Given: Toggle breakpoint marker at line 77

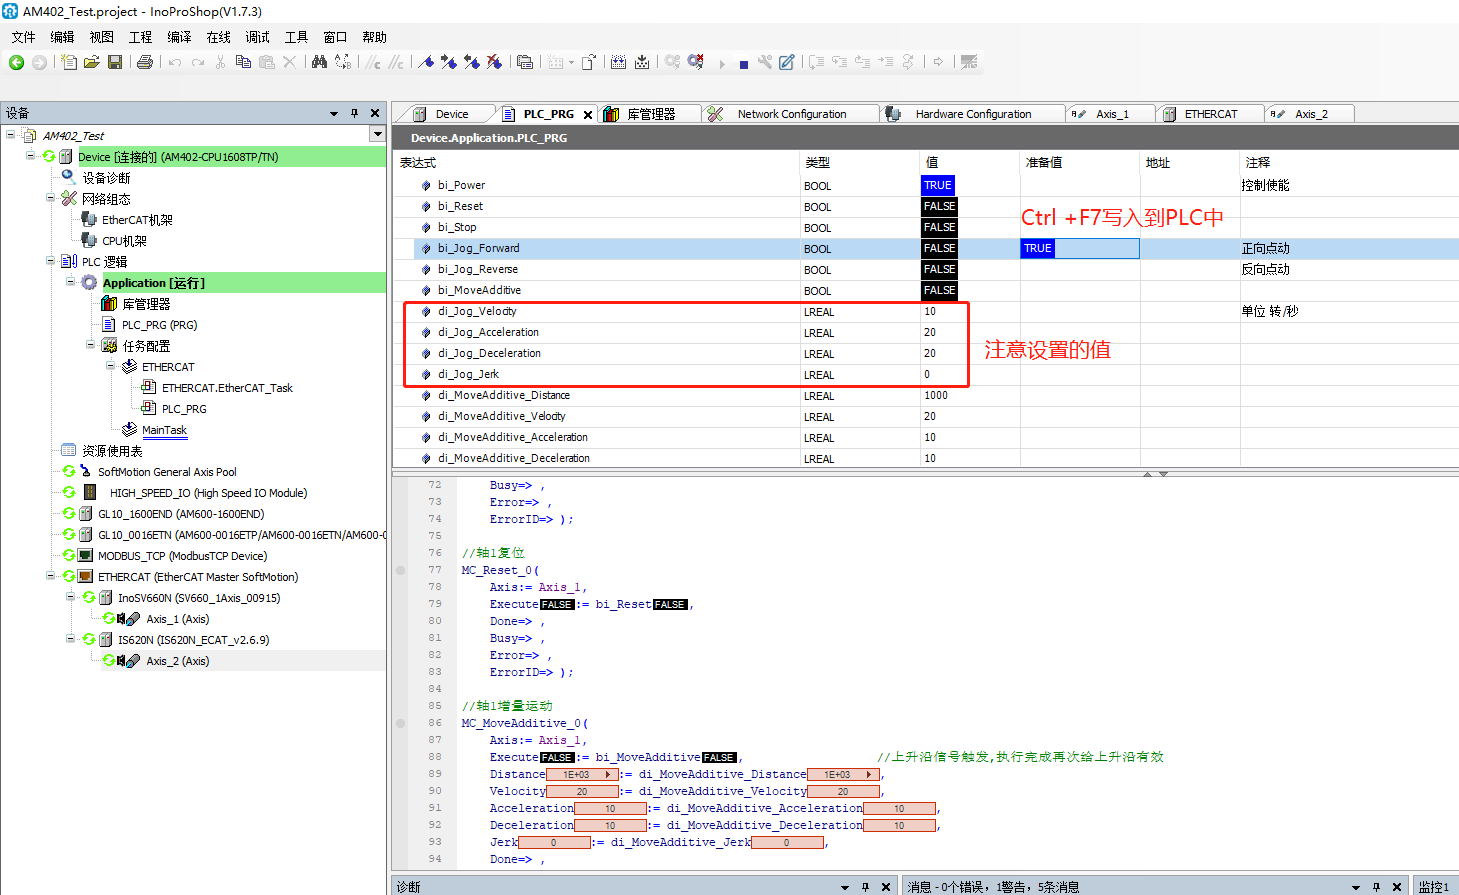Looking at the screenshot, I should coord(401,570).
